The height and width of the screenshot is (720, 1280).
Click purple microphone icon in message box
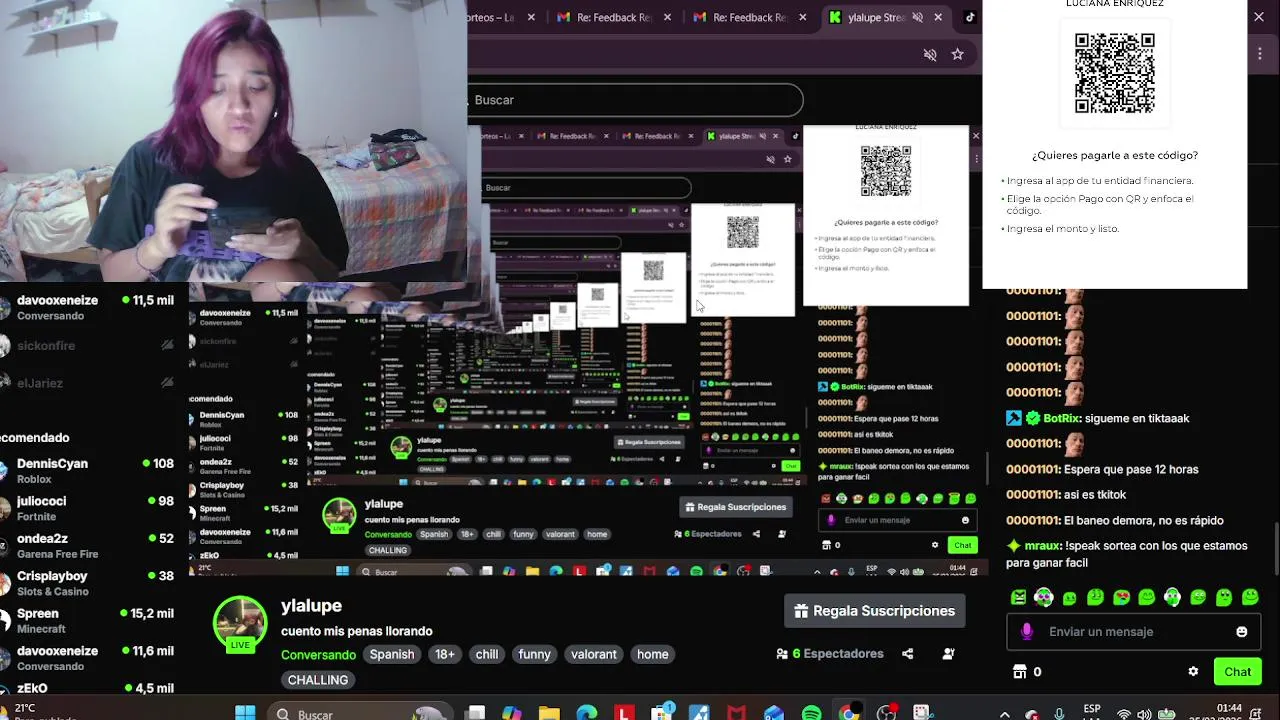1027,632
